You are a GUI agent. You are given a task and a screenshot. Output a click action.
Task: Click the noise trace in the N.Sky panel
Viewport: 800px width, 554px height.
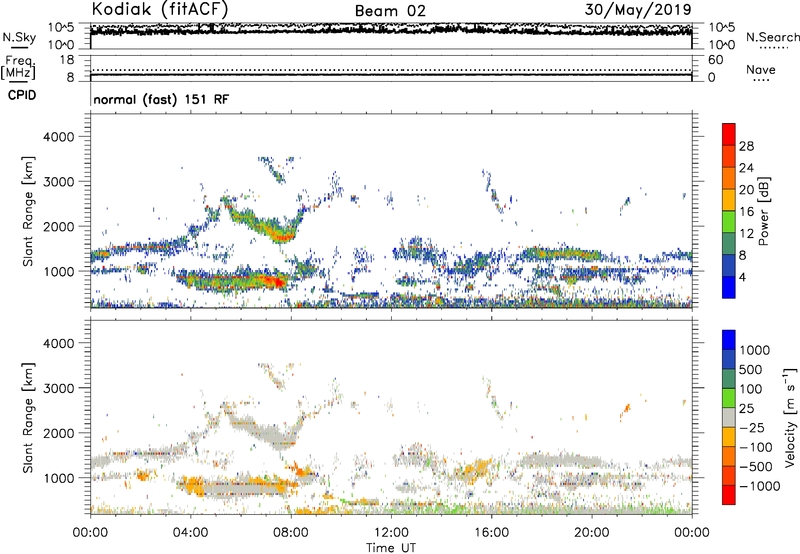pyautogui.click(x=391, y=30)
